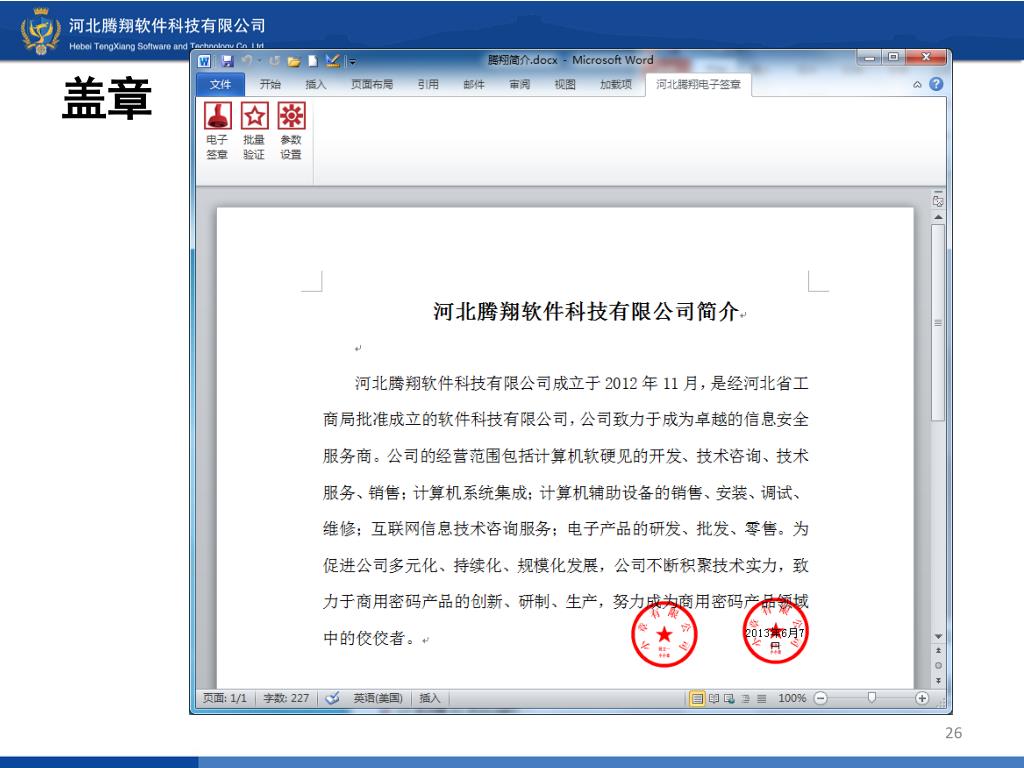Click the zoom slider handle
The image size is (1024, 768).
(x=871, y=698)
